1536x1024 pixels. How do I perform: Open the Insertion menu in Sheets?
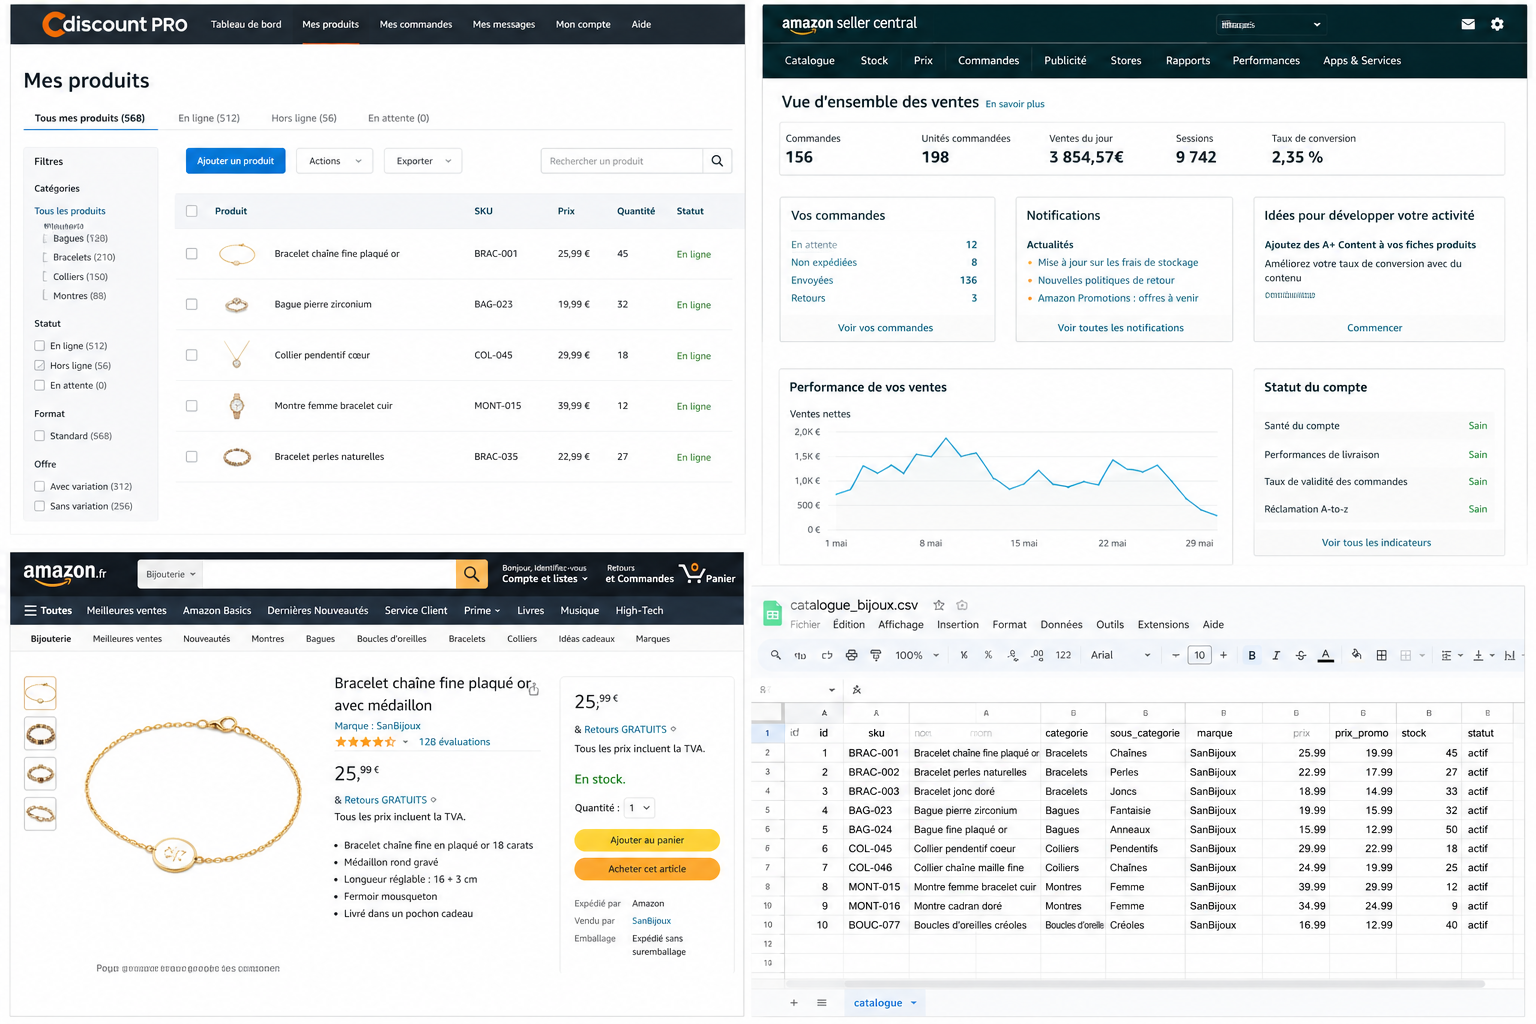(x=957, y=625)
